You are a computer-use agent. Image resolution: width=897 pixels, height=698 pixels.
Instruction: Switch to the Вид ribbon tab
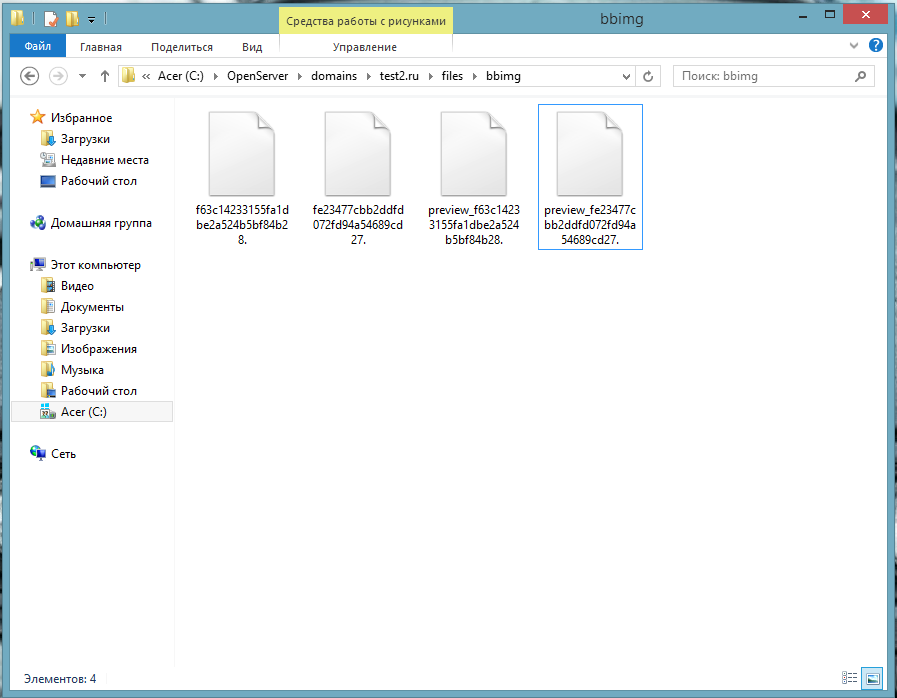tap(252, 47)
